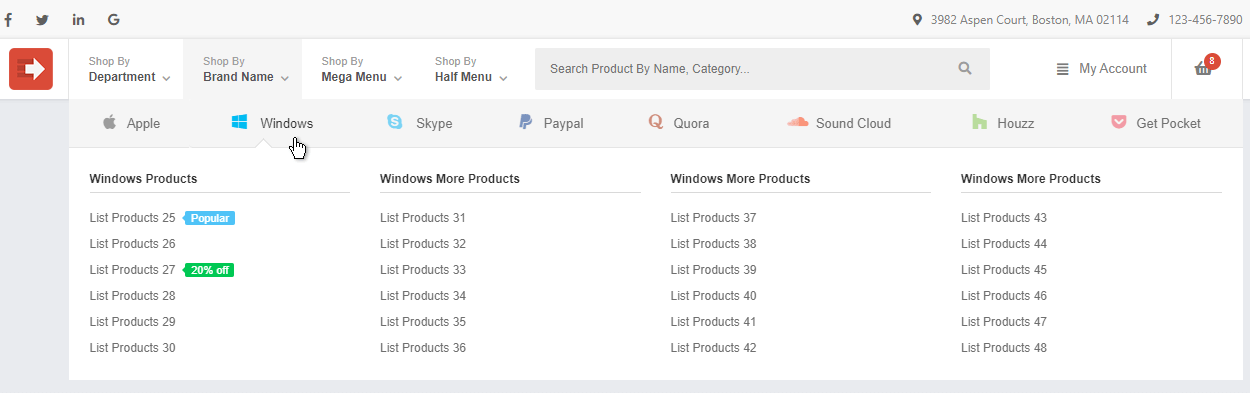Open List Products 31 link
1250x393 pixels.
click(423, 218)
